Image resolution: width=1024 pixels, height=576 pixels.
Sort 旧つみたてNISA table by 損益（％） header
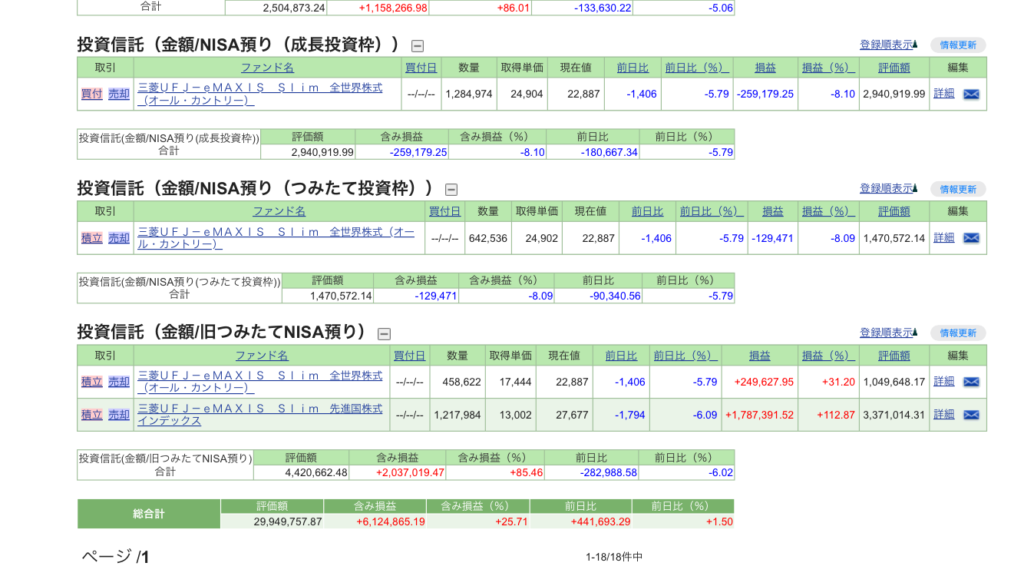[828, 356]
